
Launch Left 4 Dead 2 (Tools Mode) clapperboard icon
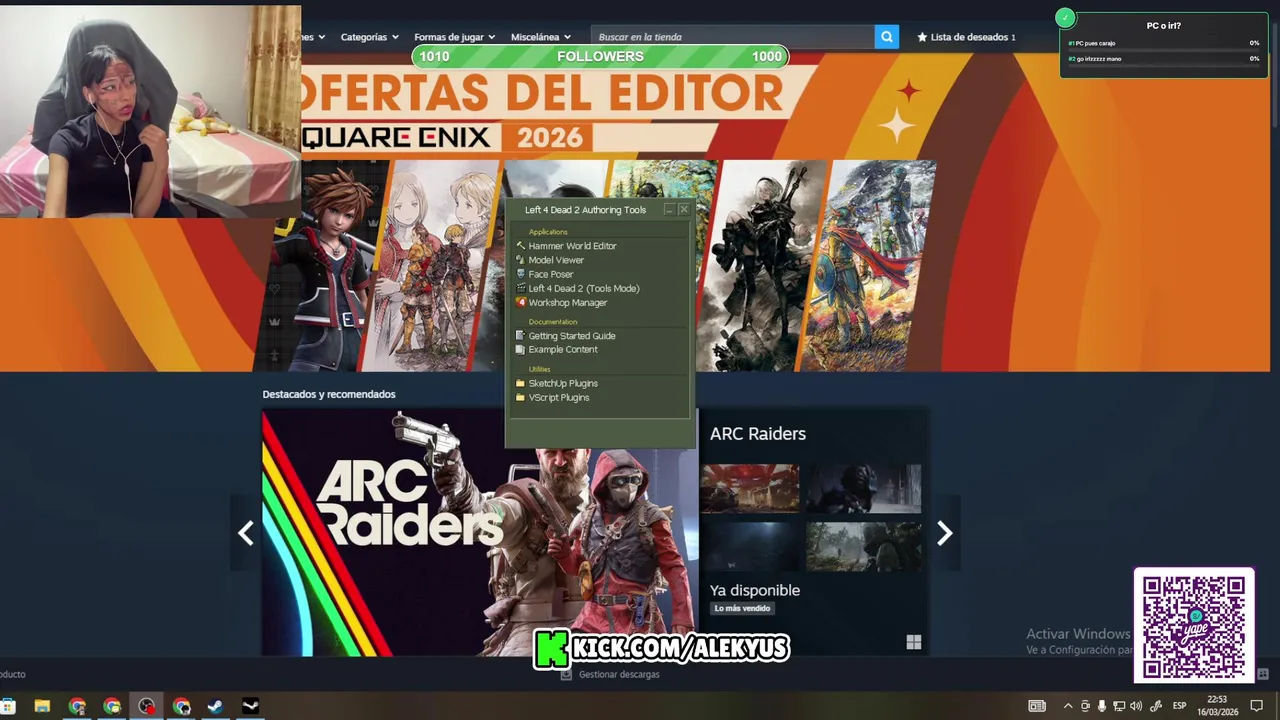[520, 288]
